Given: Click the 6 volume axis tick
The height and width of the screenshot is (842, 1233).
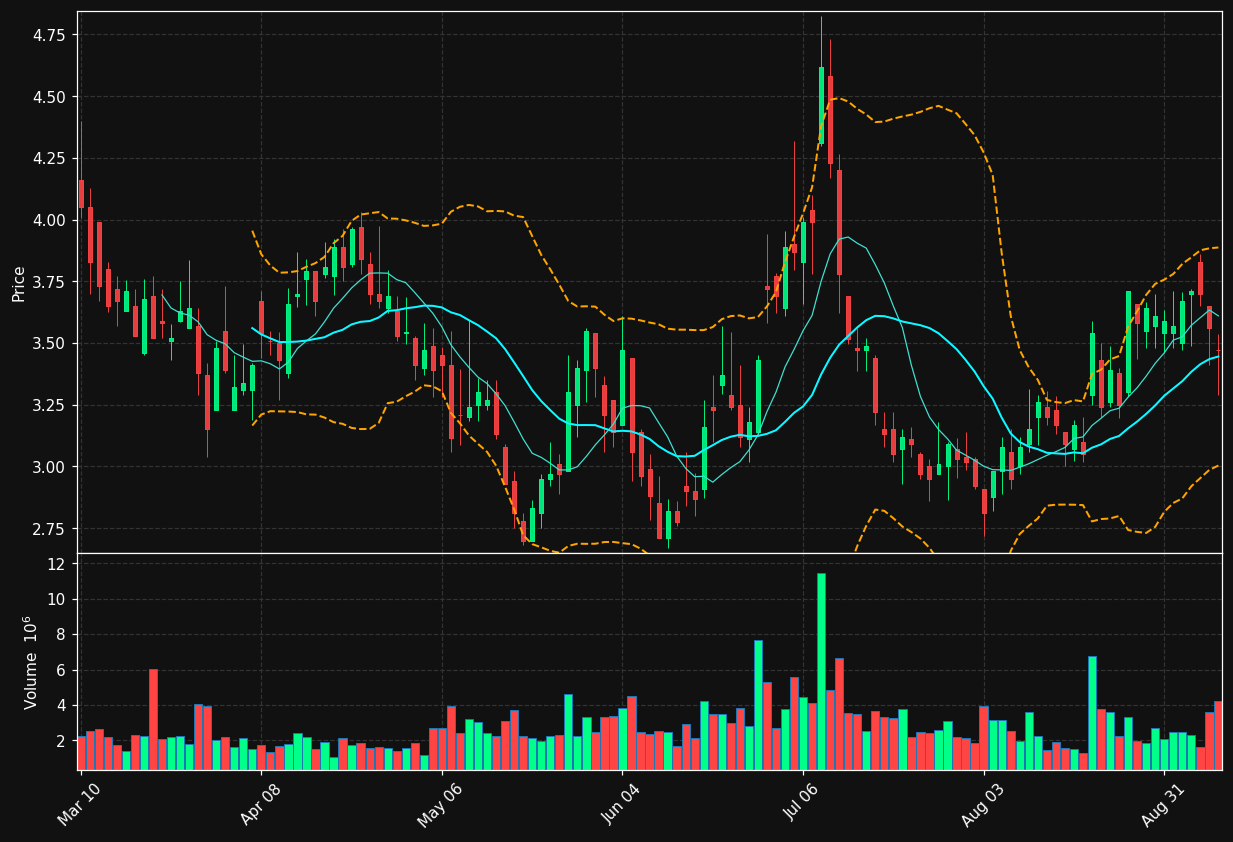Looking at the screenshot, I should point(62,670).
